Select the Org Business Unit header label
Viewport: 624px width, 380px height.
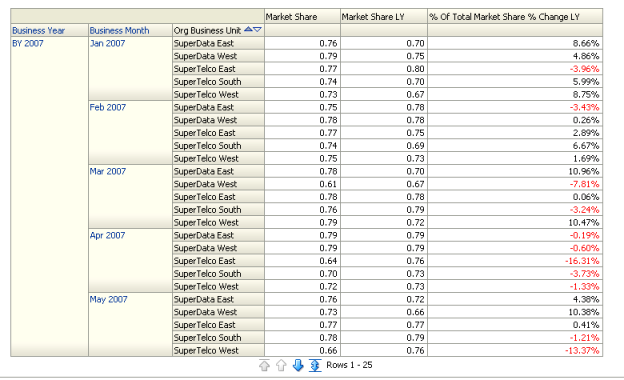coord(207,31)
